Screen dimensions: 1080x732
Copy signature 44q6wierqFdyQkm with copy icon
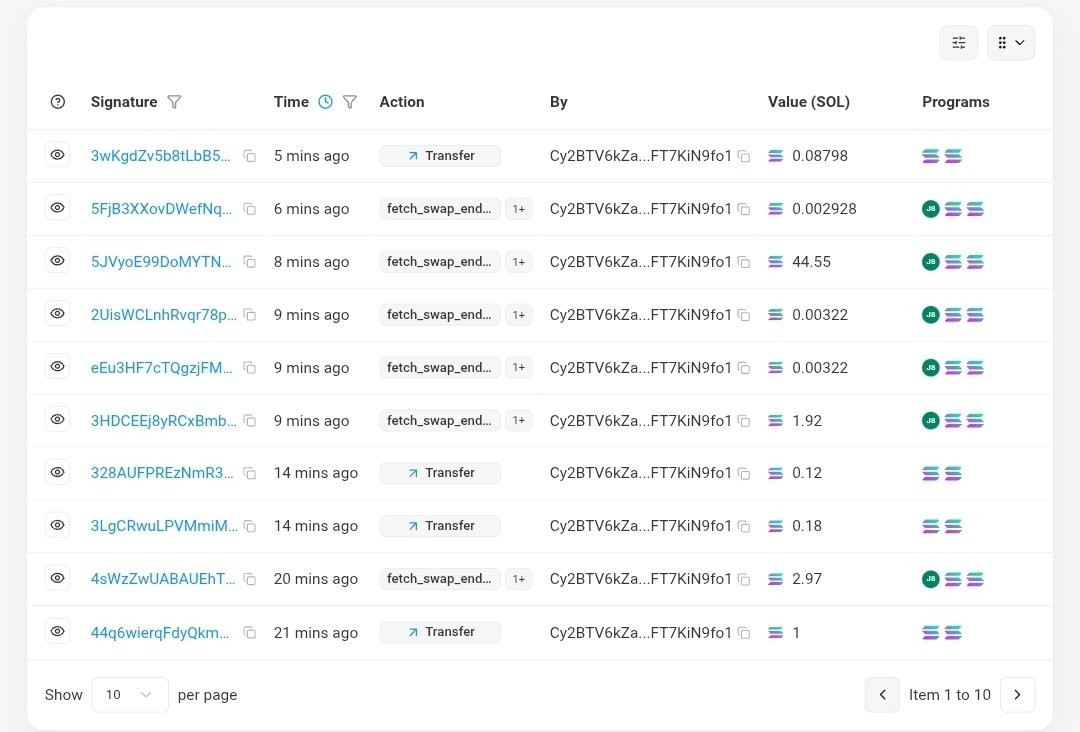[250, 633]
